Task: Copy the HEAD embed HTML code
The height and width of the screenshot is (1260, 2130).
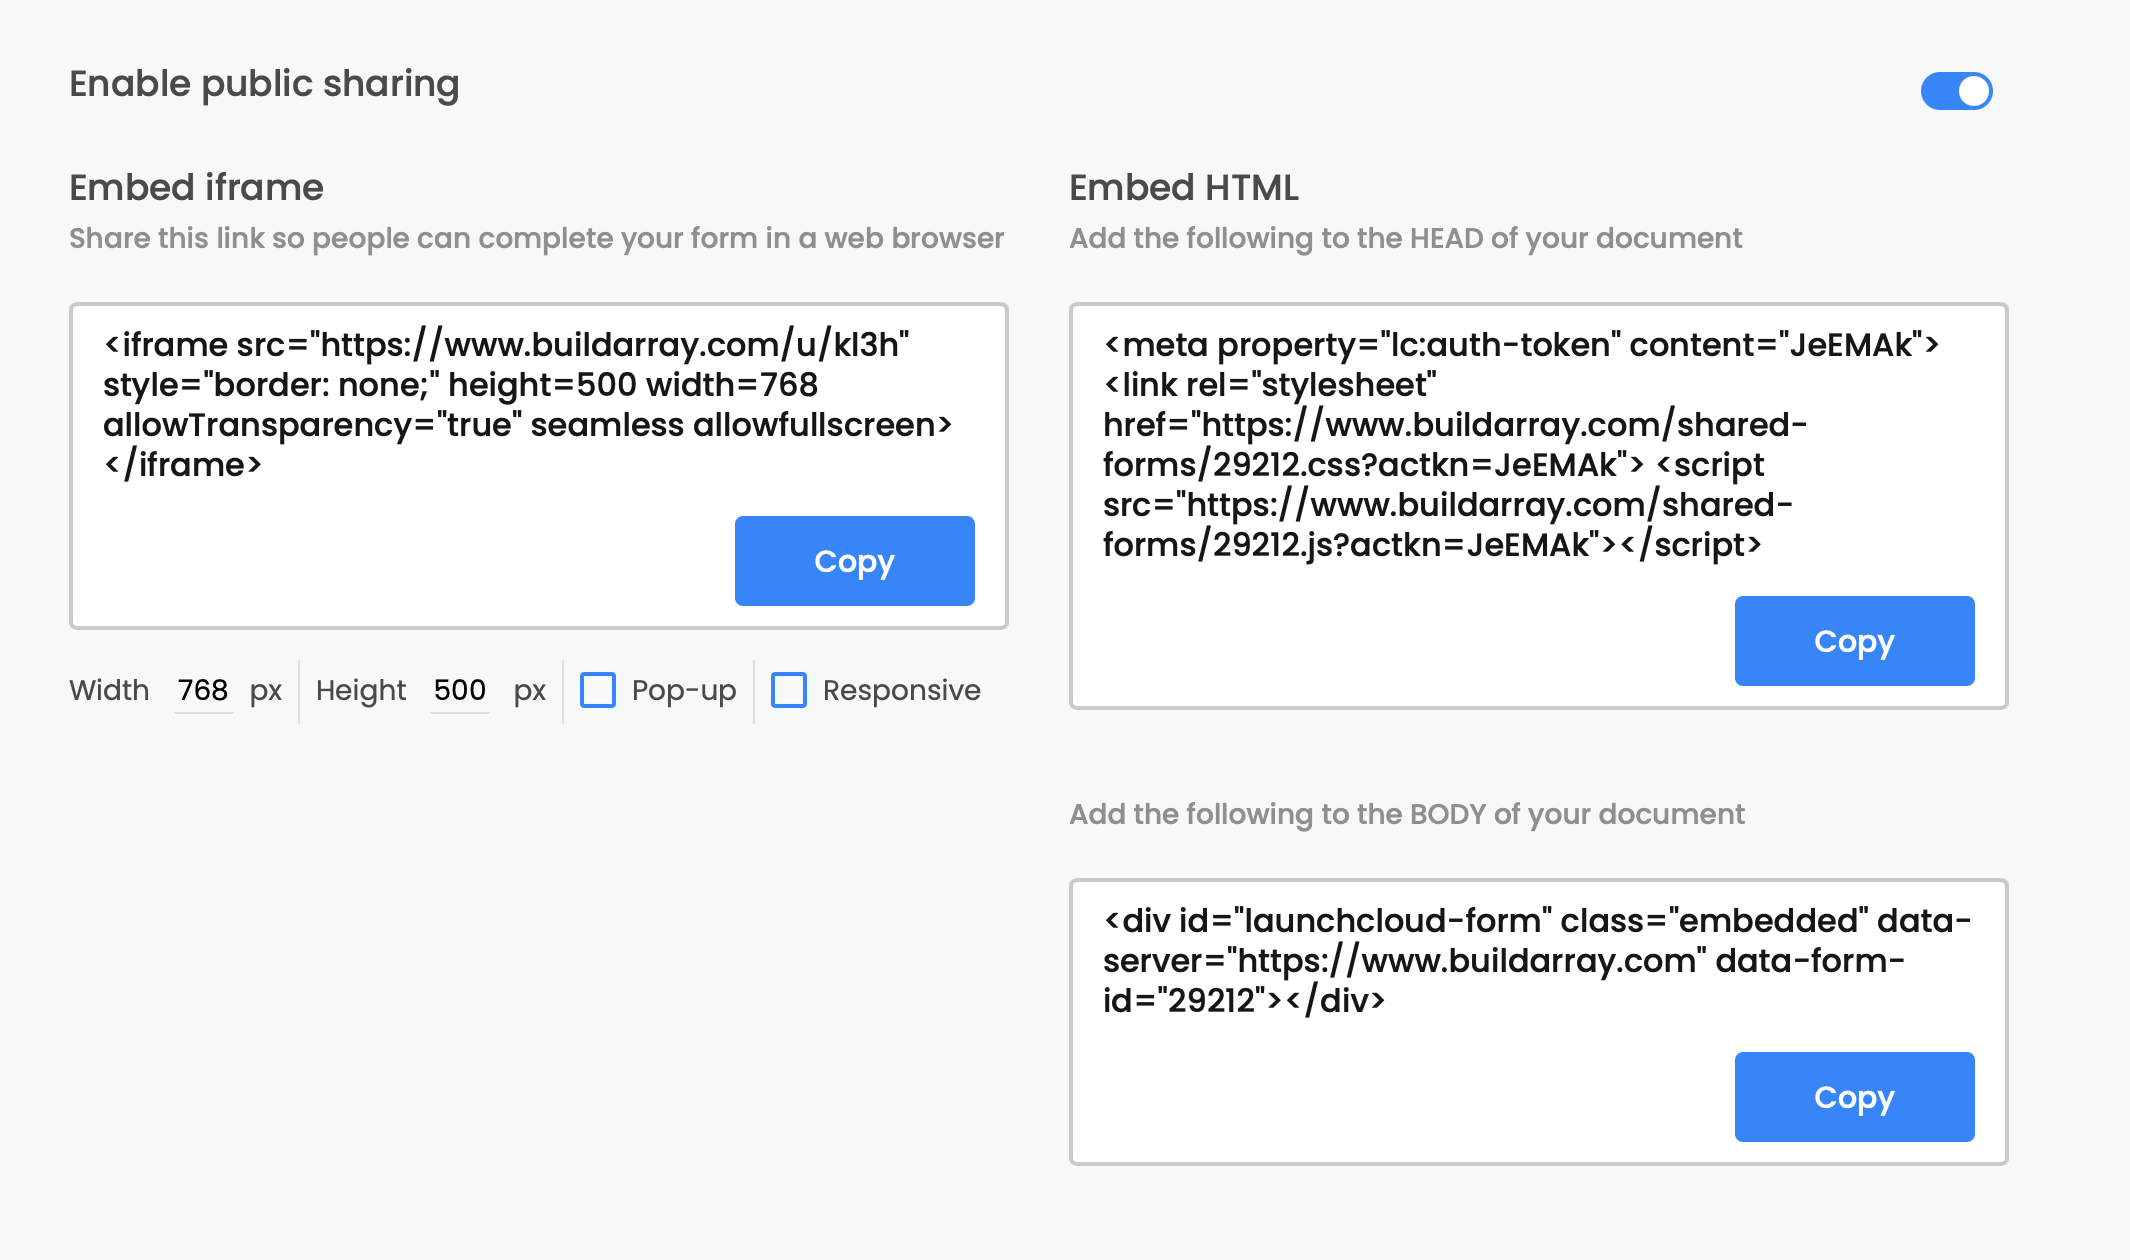Action: [x=1854, y=641]
